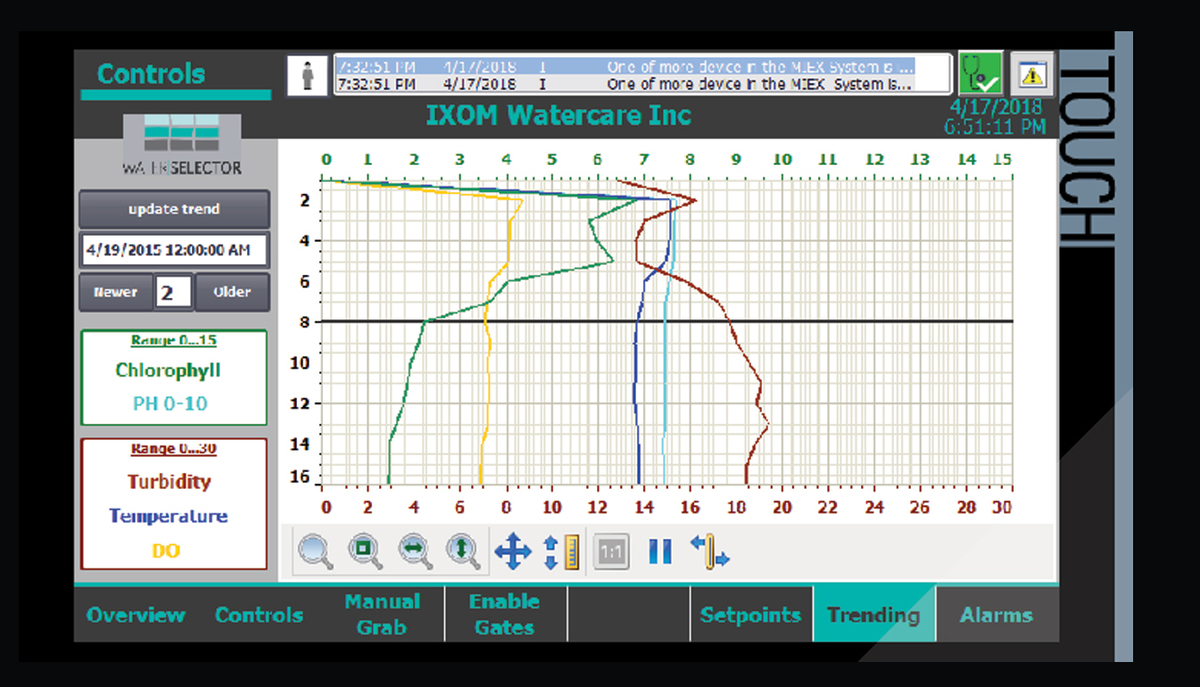Open the Overview screen tab
The image size is (1200, 687).
136,615
